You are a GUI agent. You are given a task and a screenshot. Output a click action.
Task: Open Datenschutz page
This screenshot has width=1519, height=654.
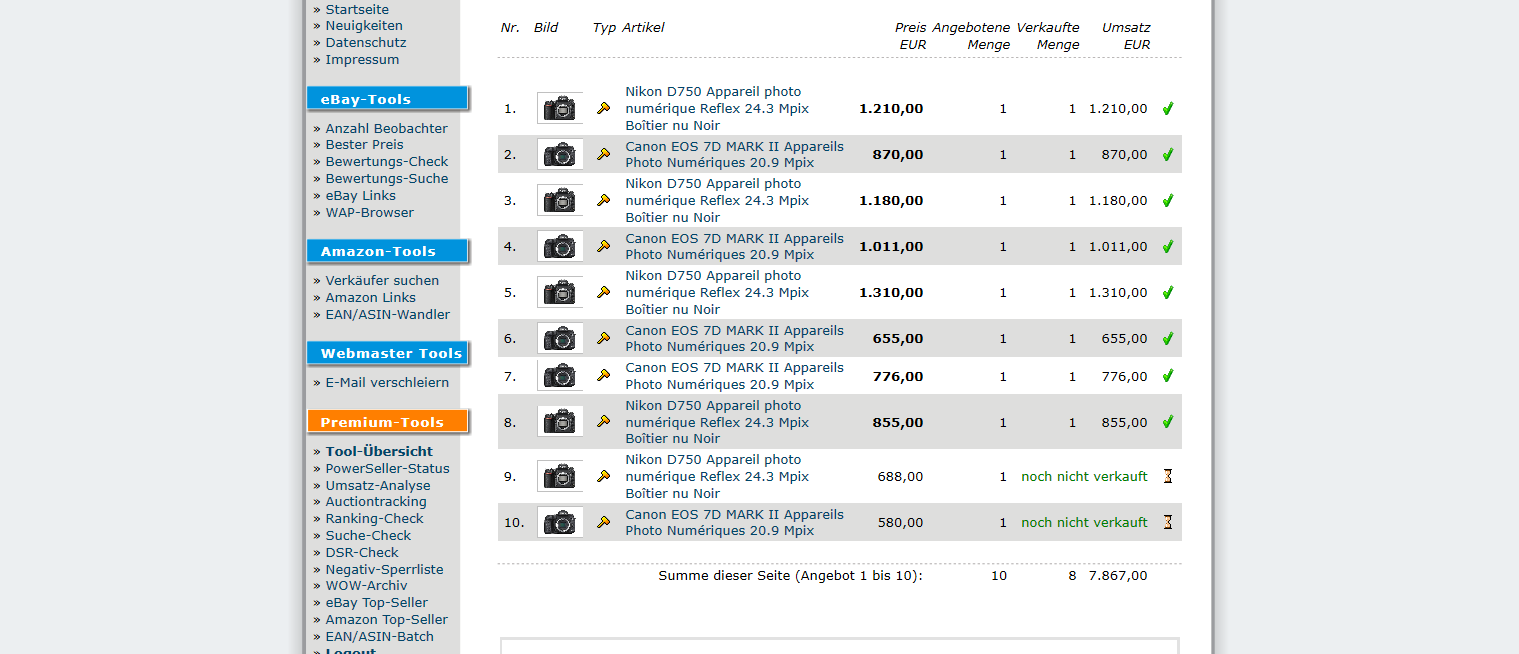[x=365, y=42]
